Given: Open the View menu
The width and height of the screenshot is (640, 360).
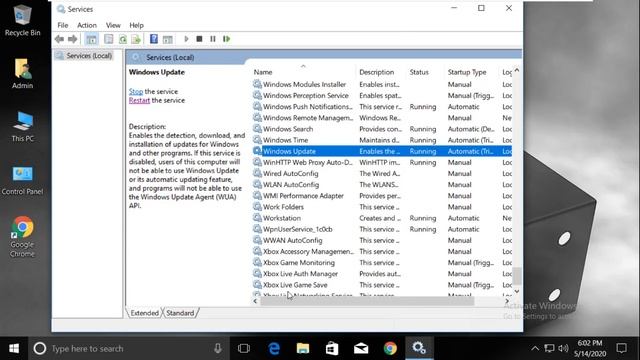Looking at the screenshot, I should 113,25.
